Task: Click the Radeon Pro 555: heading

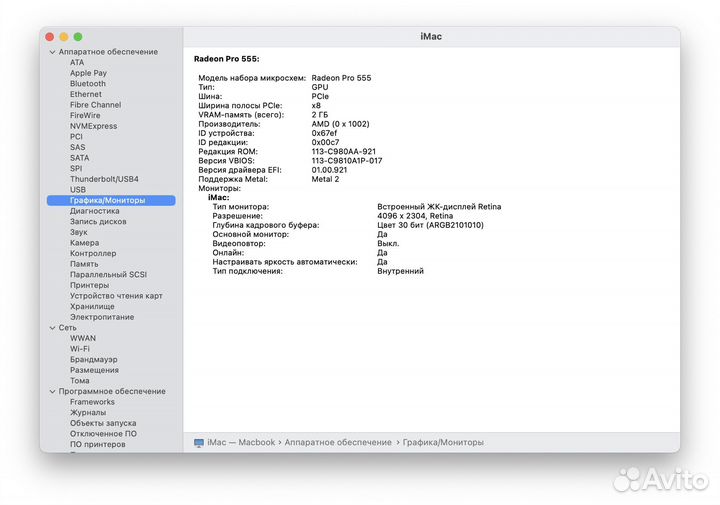Action: (x=226, y=59)
